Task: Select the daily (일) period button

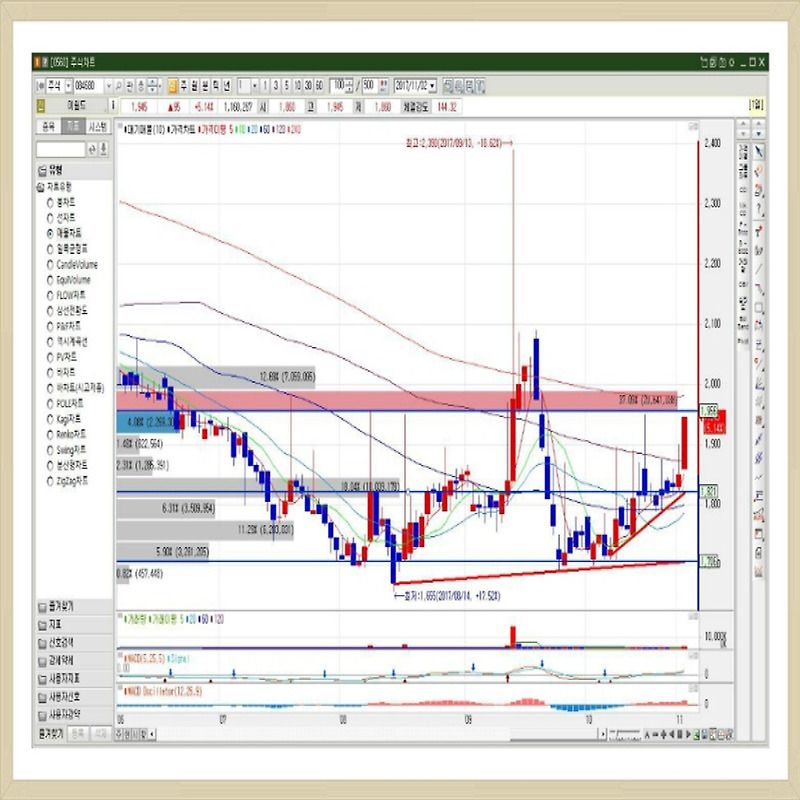Action: click(173, 86)
